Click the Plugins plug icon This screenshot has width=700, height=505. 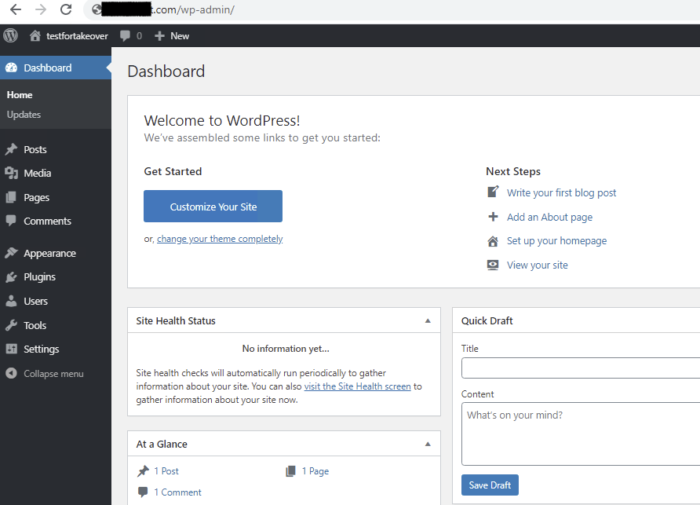(x=11, y=277)
